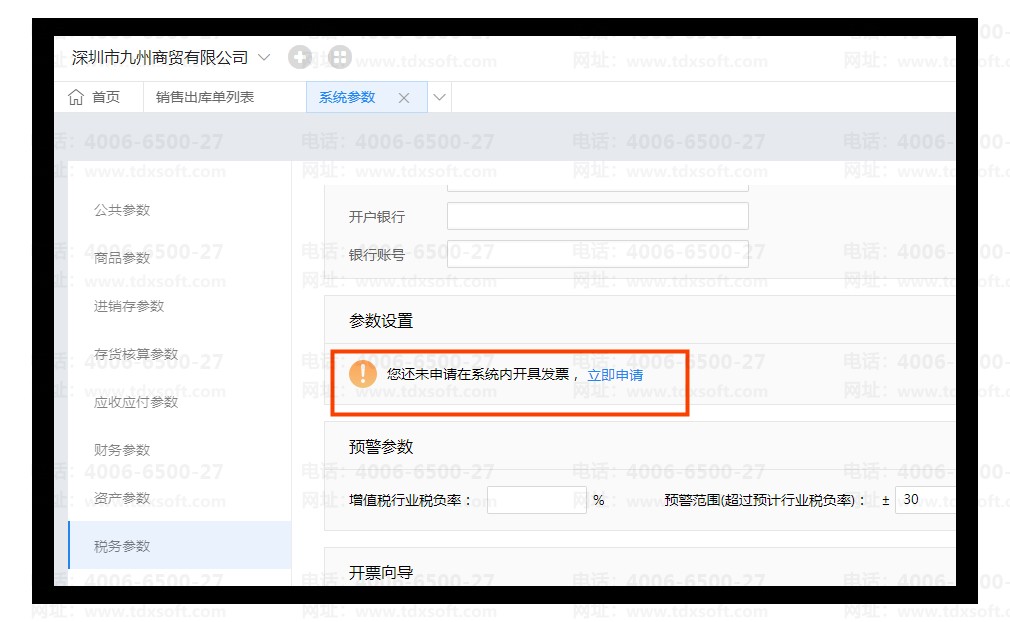Select the 系统参数 tab

[x=347, y=97]
